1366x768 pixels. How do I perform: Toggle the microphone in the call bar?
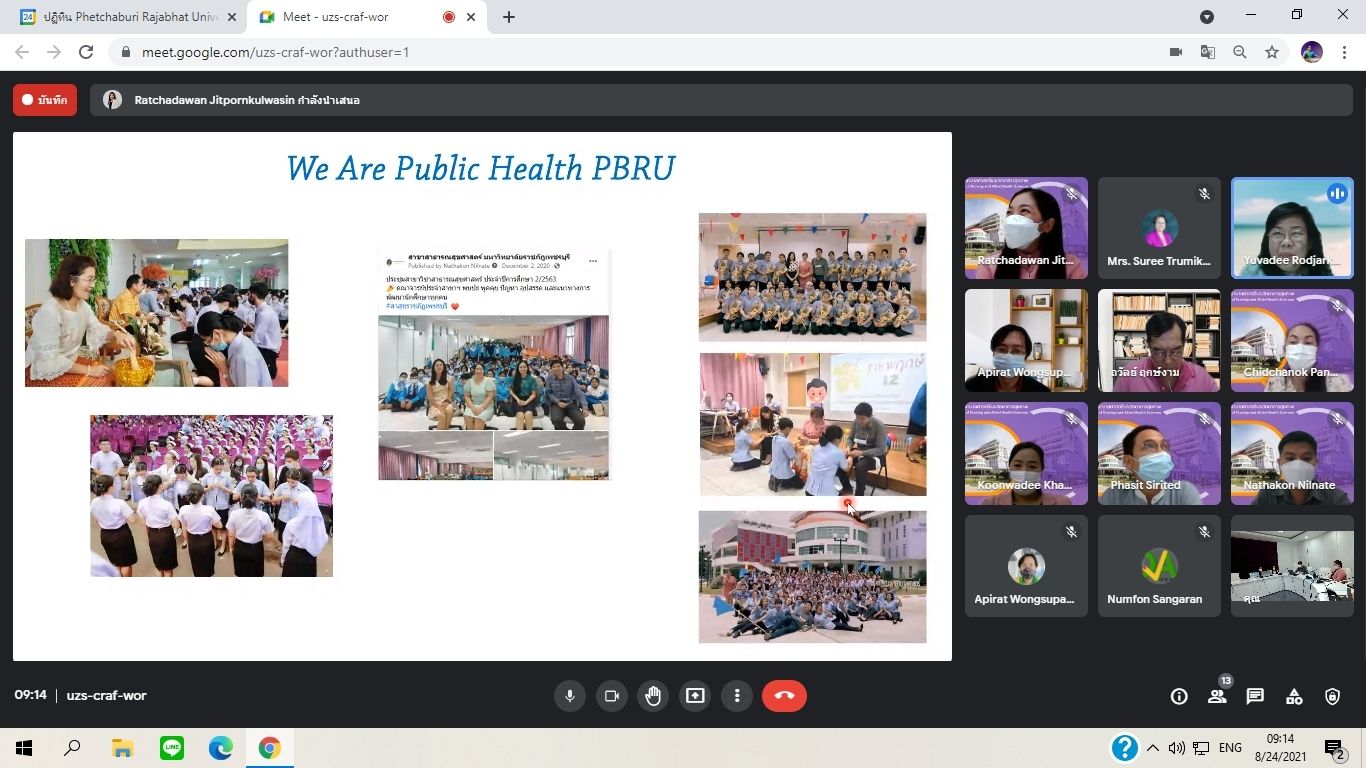[570, 696]
